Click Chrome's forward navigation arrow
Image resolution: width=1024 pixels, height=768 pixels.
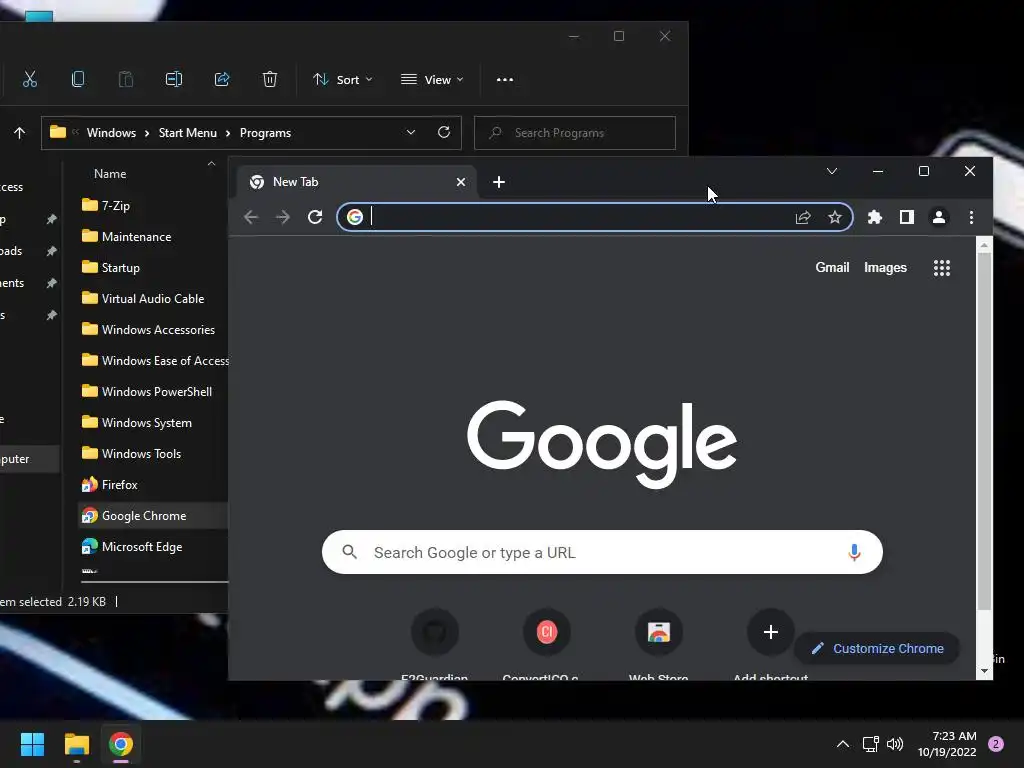[283, 217]
